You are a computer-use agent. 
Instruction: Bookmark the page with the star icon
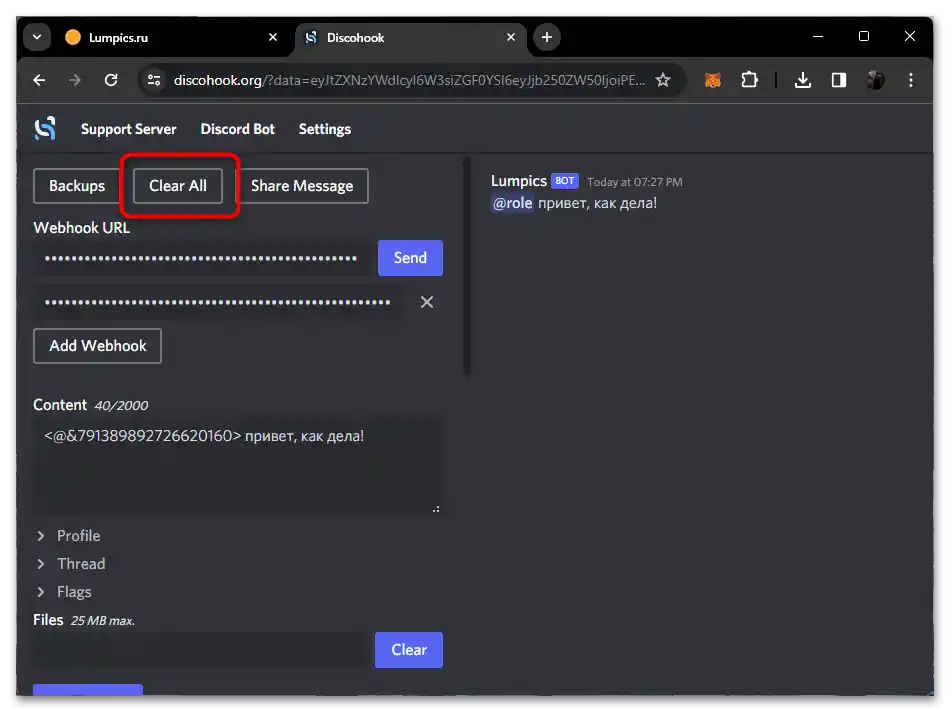(663, 80)
